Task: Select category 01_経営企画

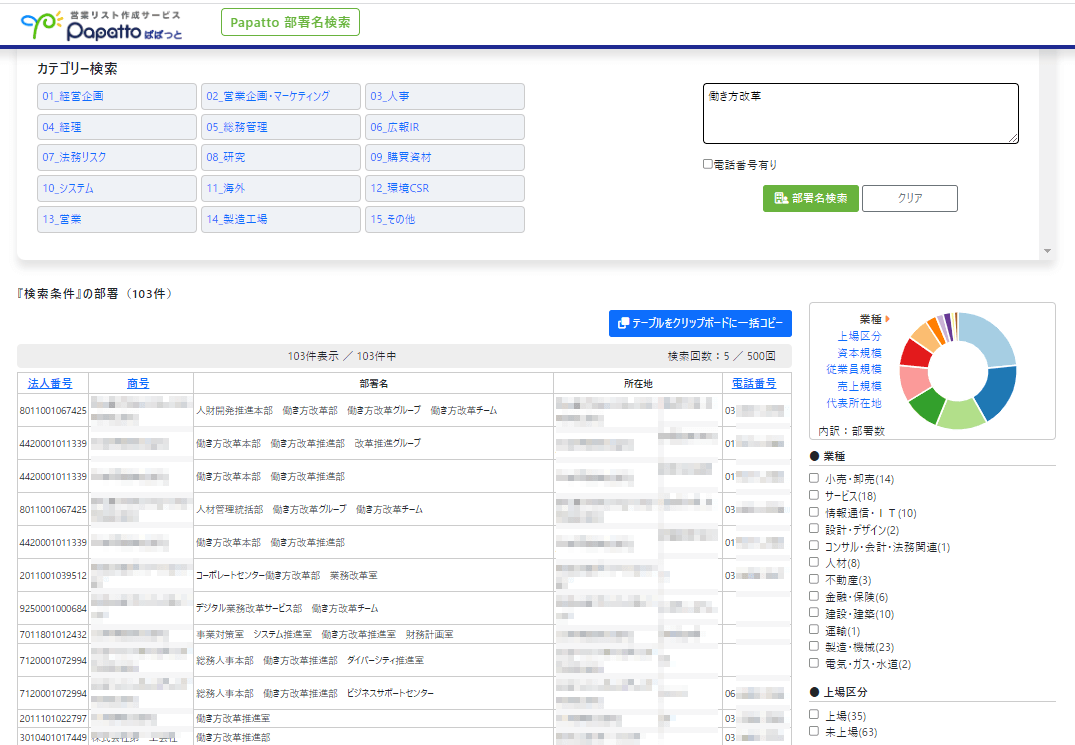Action: [x=117, y=96]
